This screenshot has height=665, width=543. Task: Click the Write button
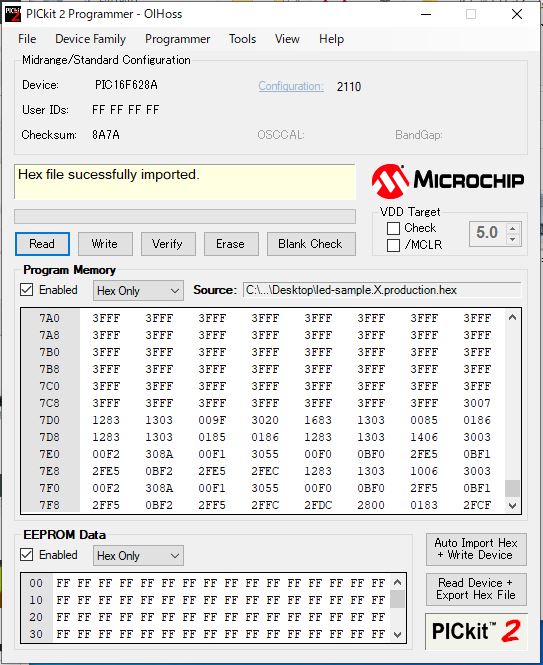pos(105,244)
